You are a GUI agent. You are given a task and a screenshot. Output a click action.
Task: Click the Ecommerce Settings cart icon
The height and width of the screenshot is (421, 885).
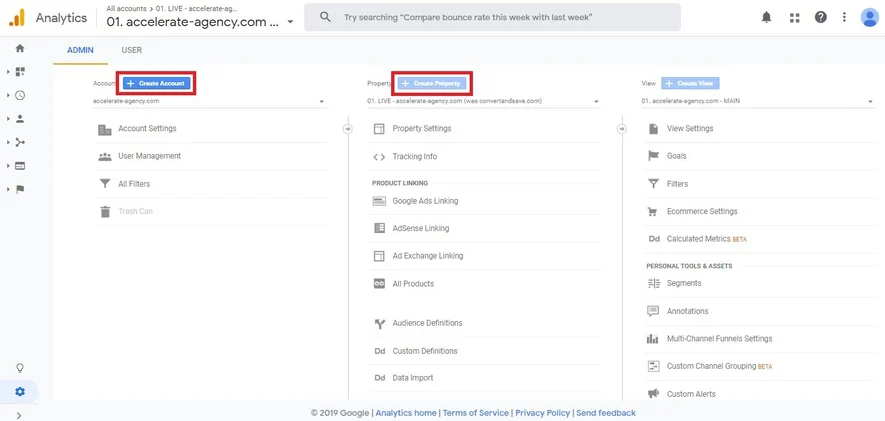click(652, 212)
